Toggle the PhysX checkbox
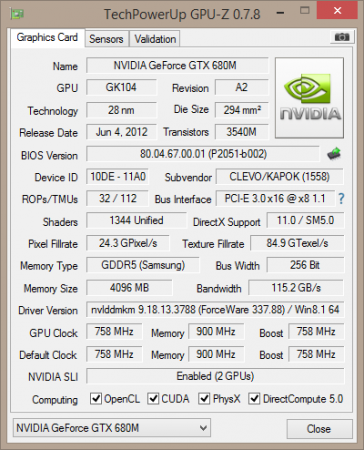 click(x=204, y=398)
